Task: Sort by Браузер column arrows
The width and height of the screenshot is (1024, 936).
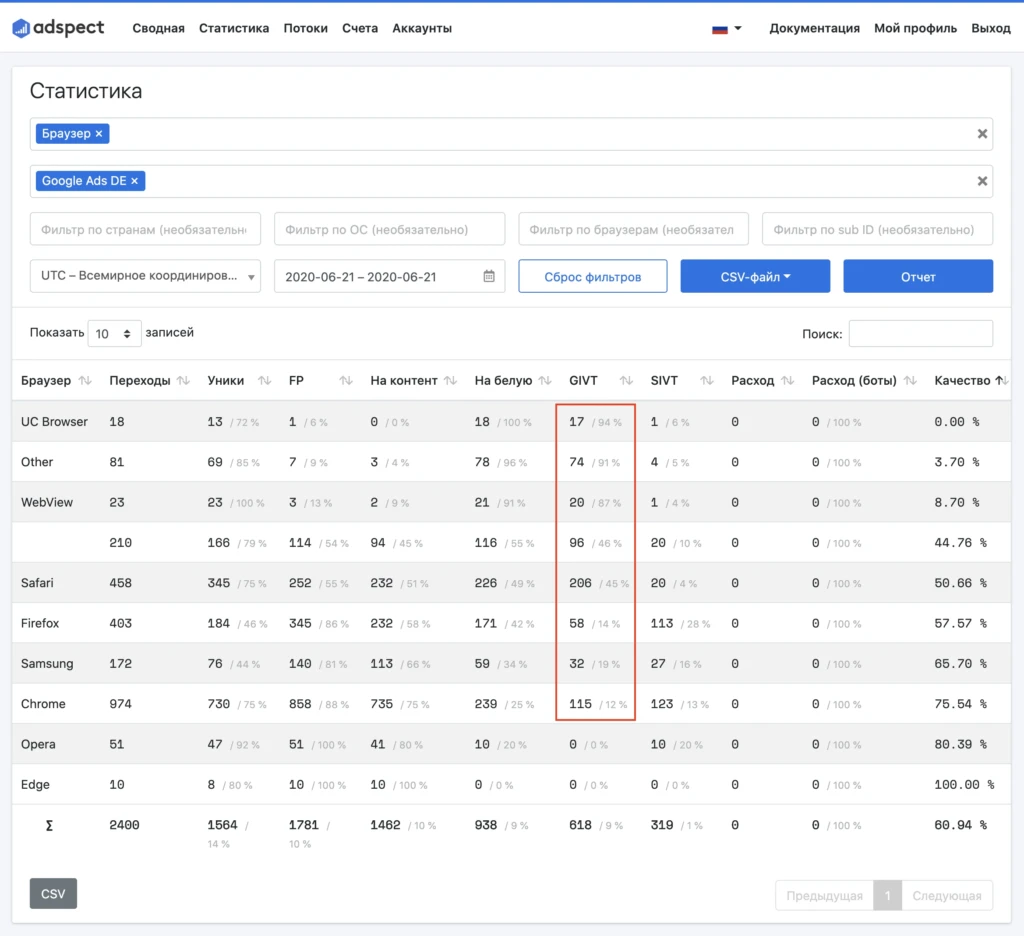Action: (85, 380)
